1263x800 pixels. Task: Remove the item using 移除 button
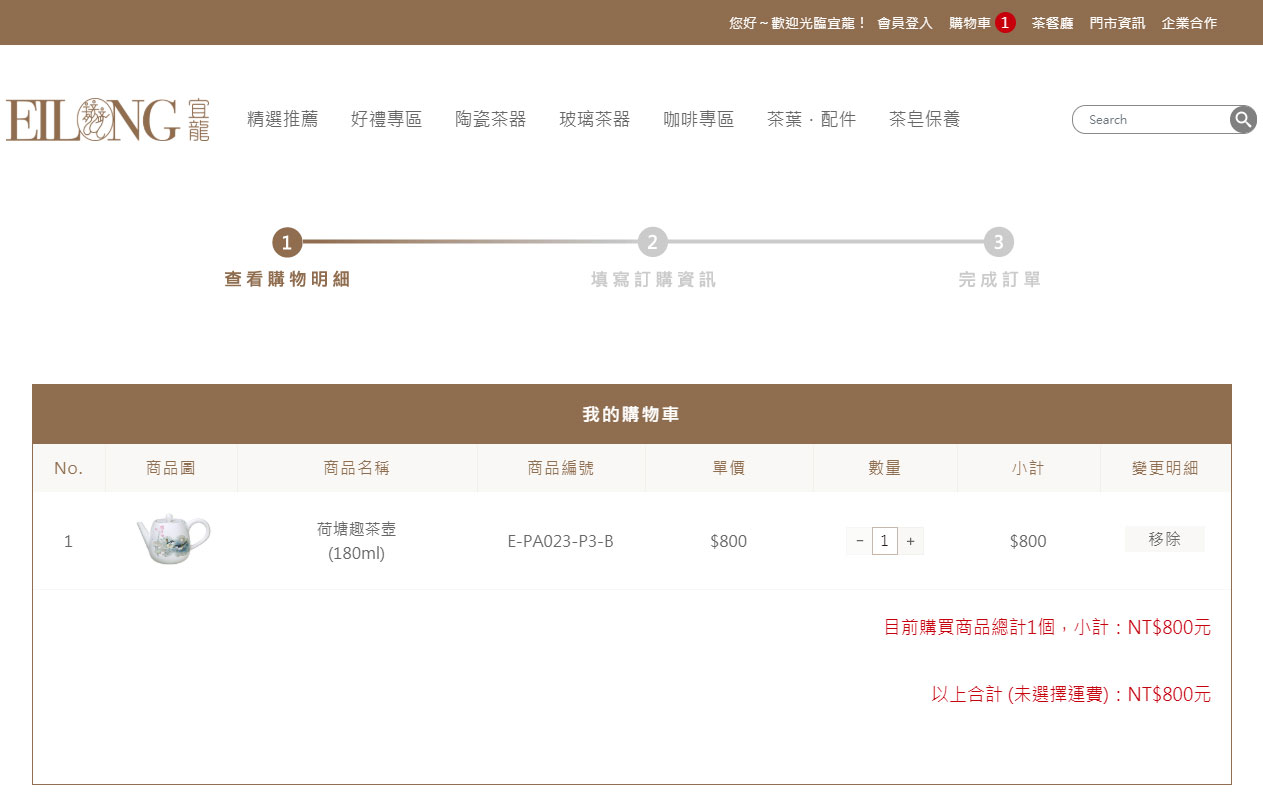pyautogui.click(x=1164, y=539)
